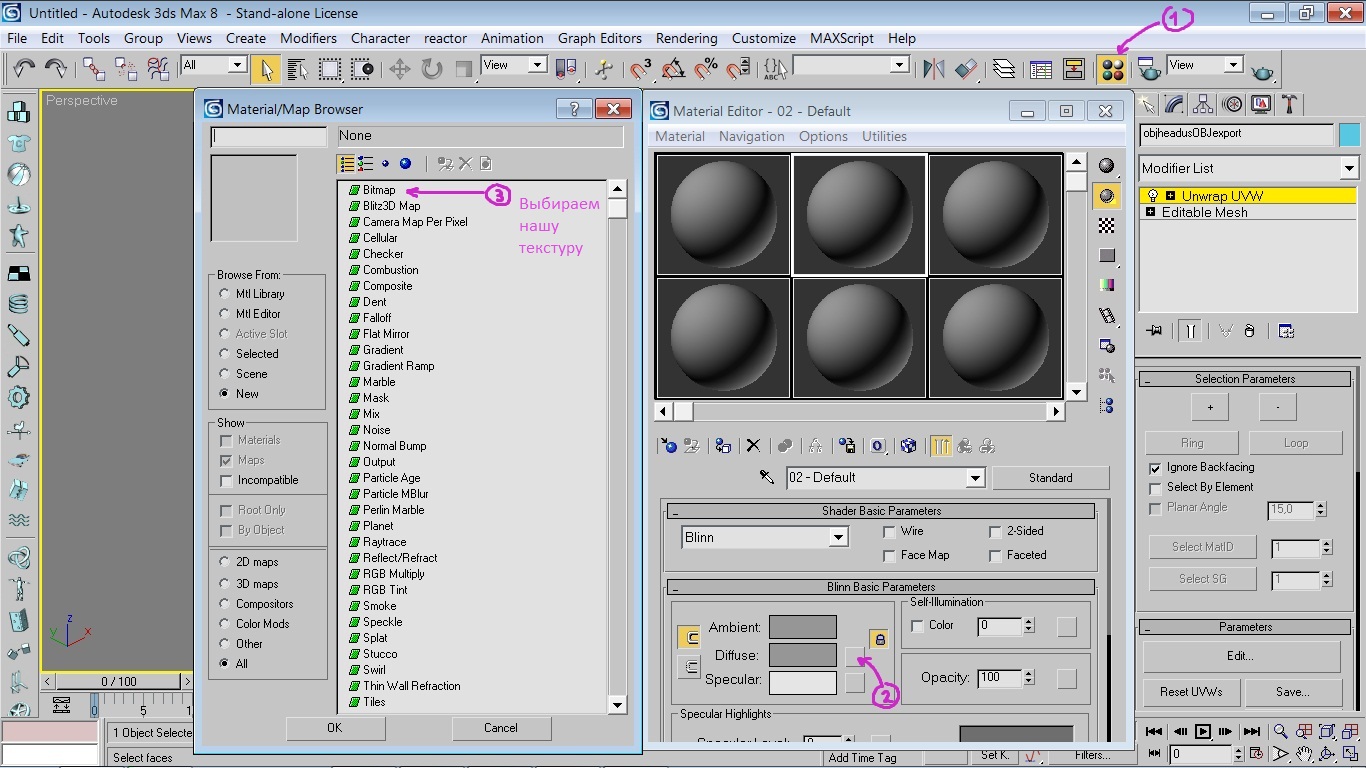The image size is (1366, 768).
Task: Select the Rotate transform tool
Action: 431,68
